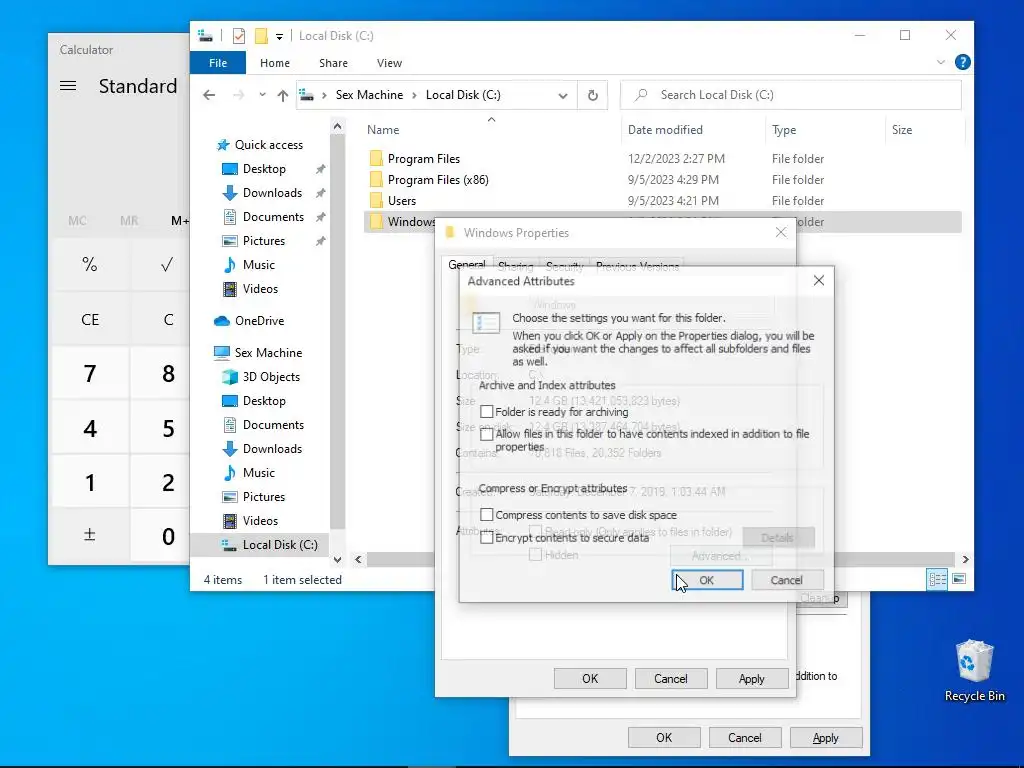This screenshot has width=1024, height=768.
Task: Click OK in Advanced Attributes dialog
Action: pos(707,580)
